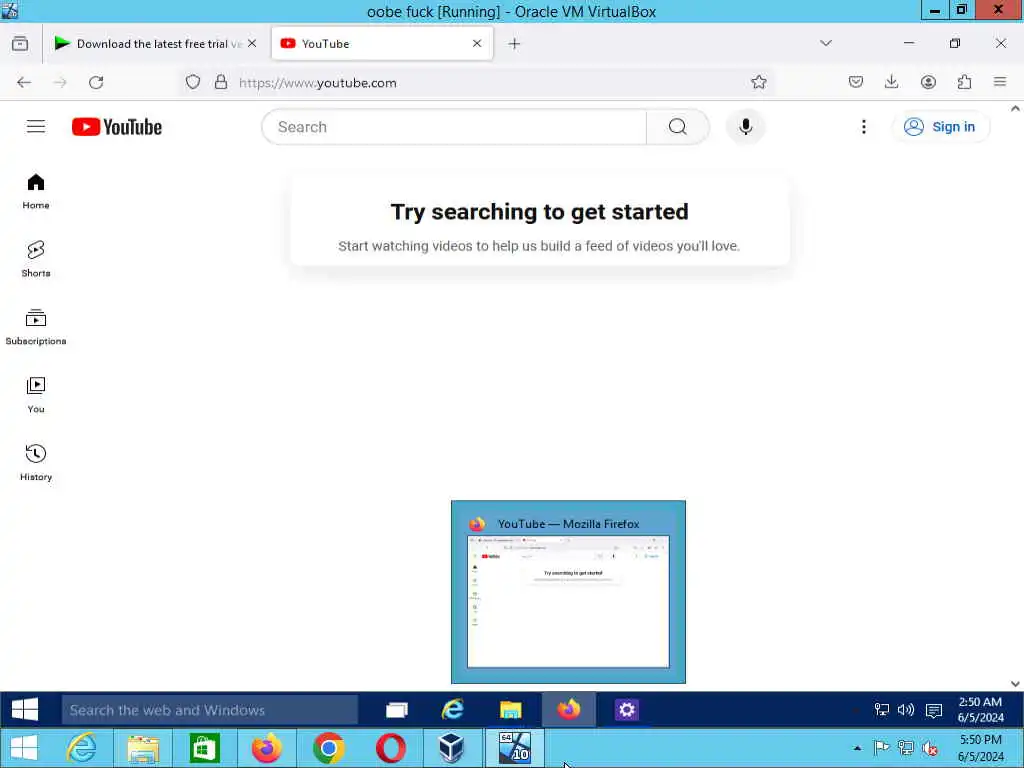Open guest network tray icon
The width and height of the screenshot is (1024, 768).
882,710
